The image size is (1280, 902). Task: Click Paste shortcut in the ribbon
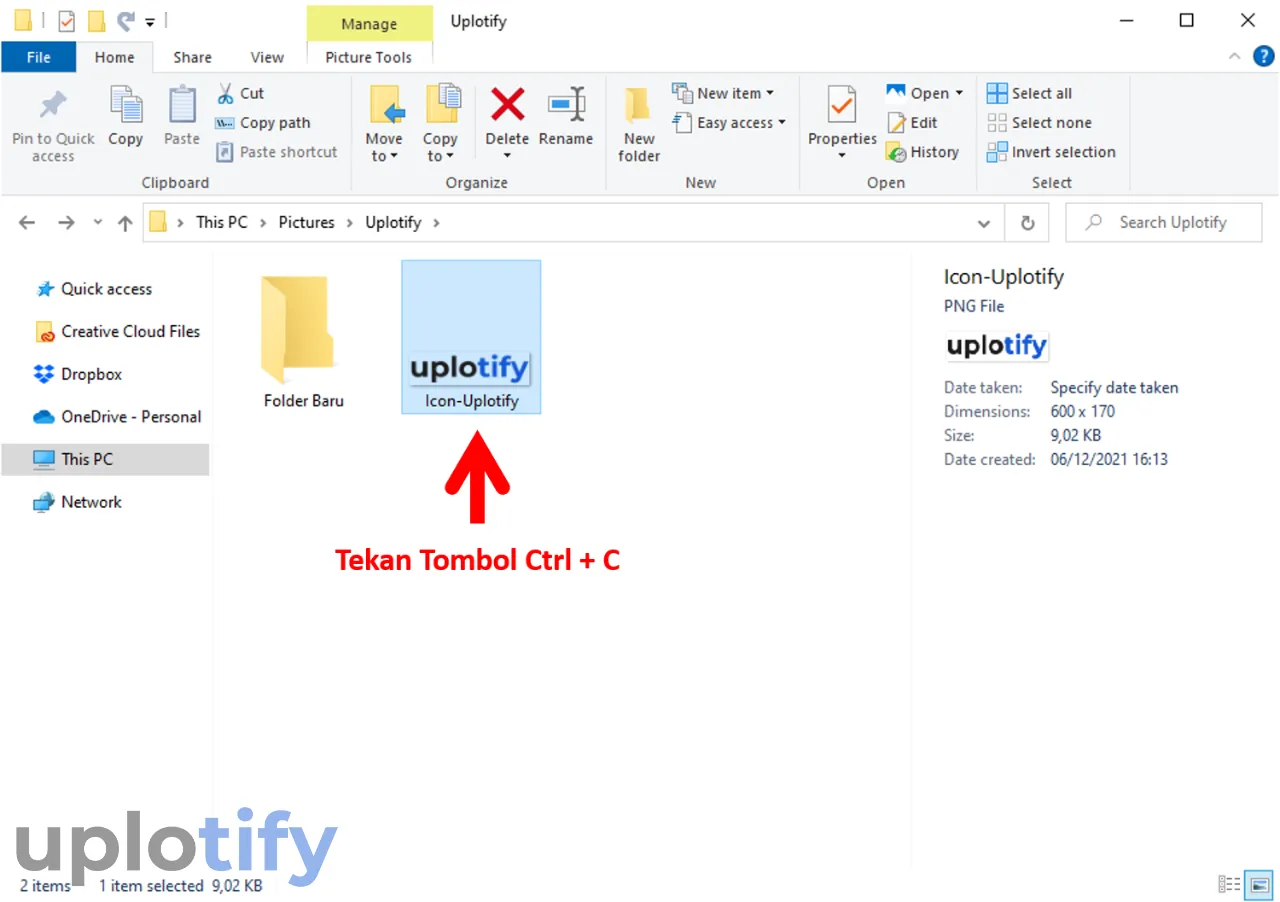[277, 152]
